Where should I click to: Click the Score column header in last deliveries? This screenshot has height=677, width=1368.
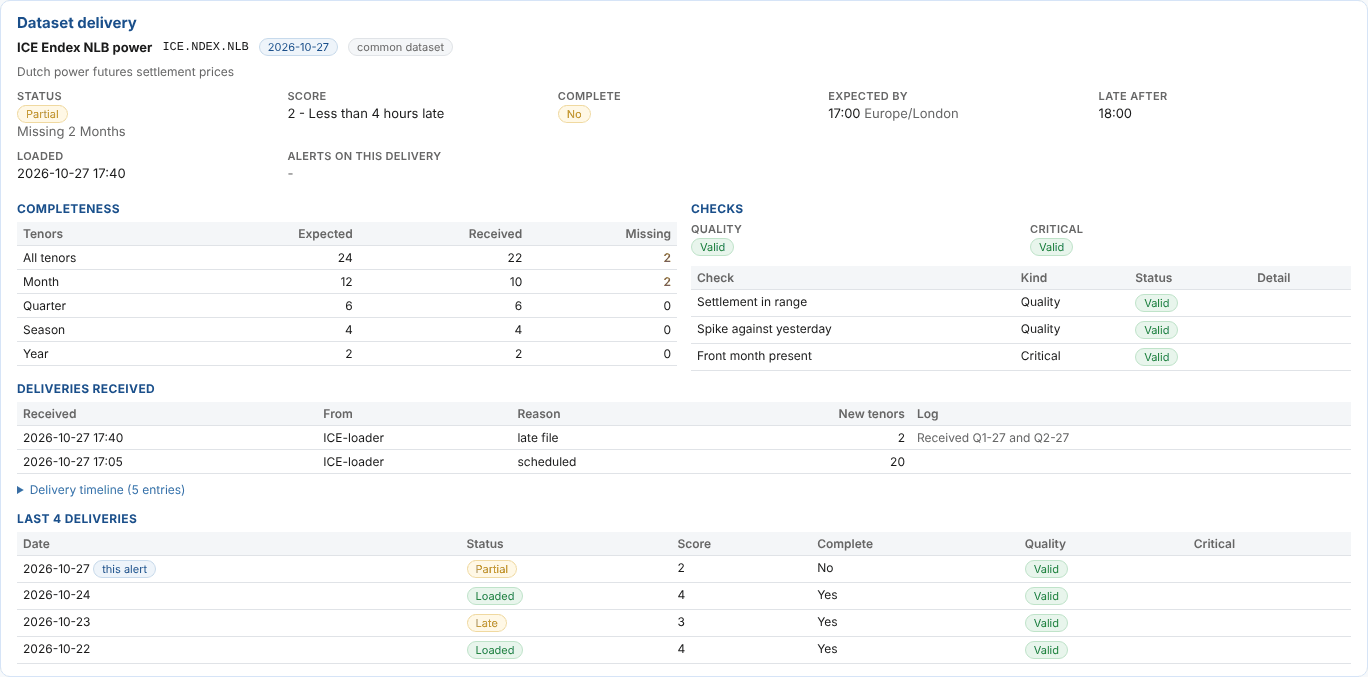(x=694, y=544)
